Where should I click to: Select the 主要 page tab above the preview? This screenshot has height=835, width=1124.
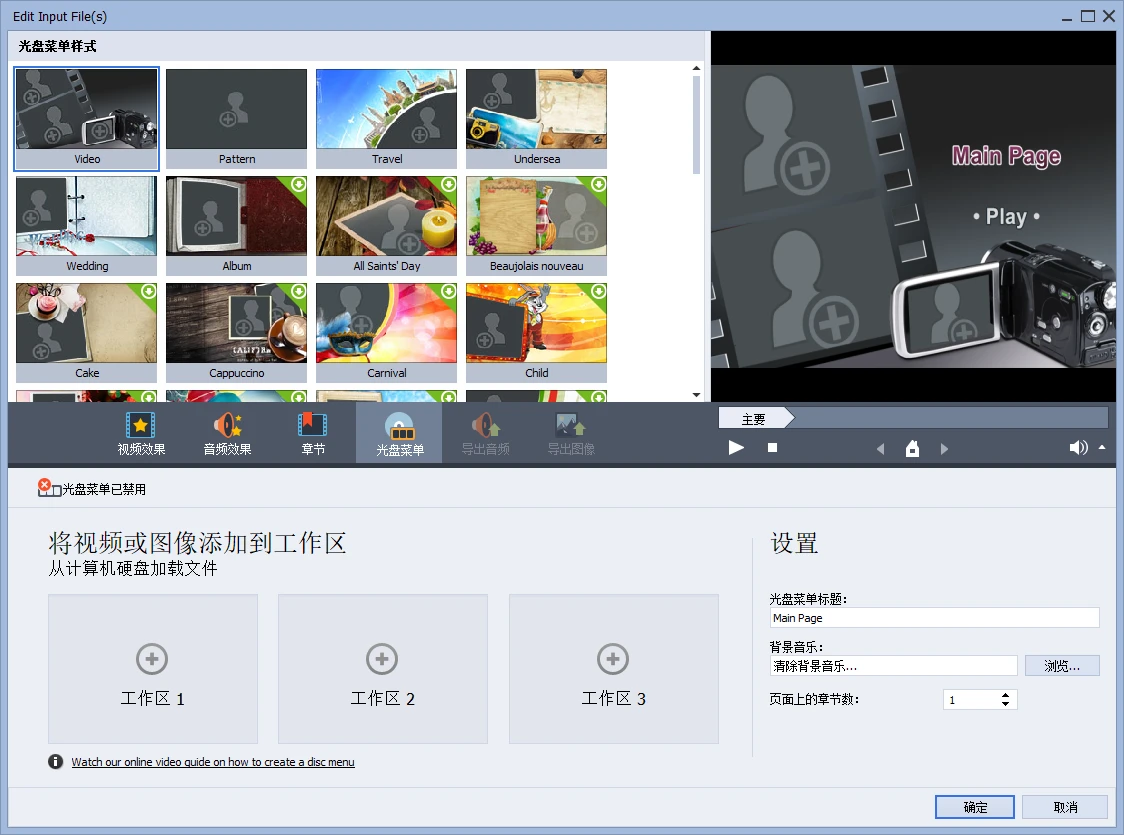coord(757,418)
